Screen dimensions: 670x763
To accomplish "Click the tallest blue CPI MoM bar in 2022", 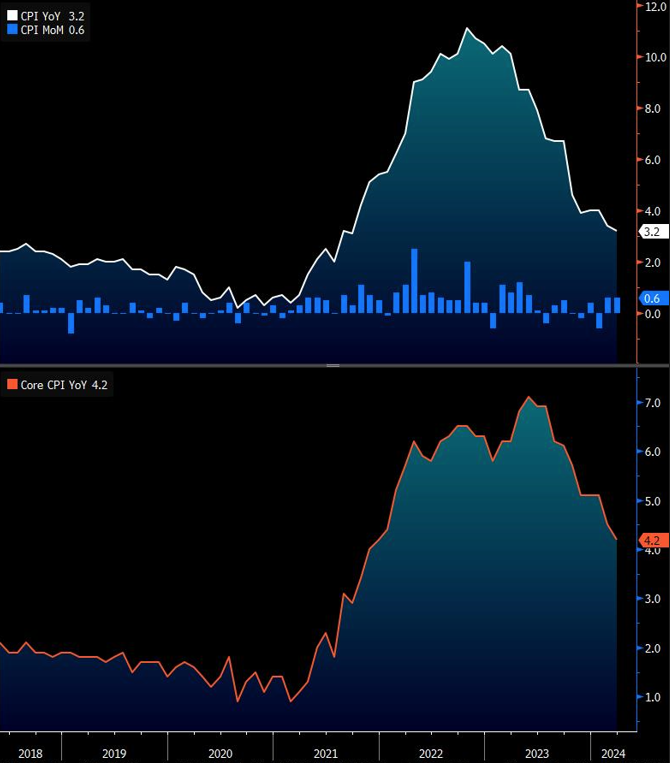I will [414, 281].
